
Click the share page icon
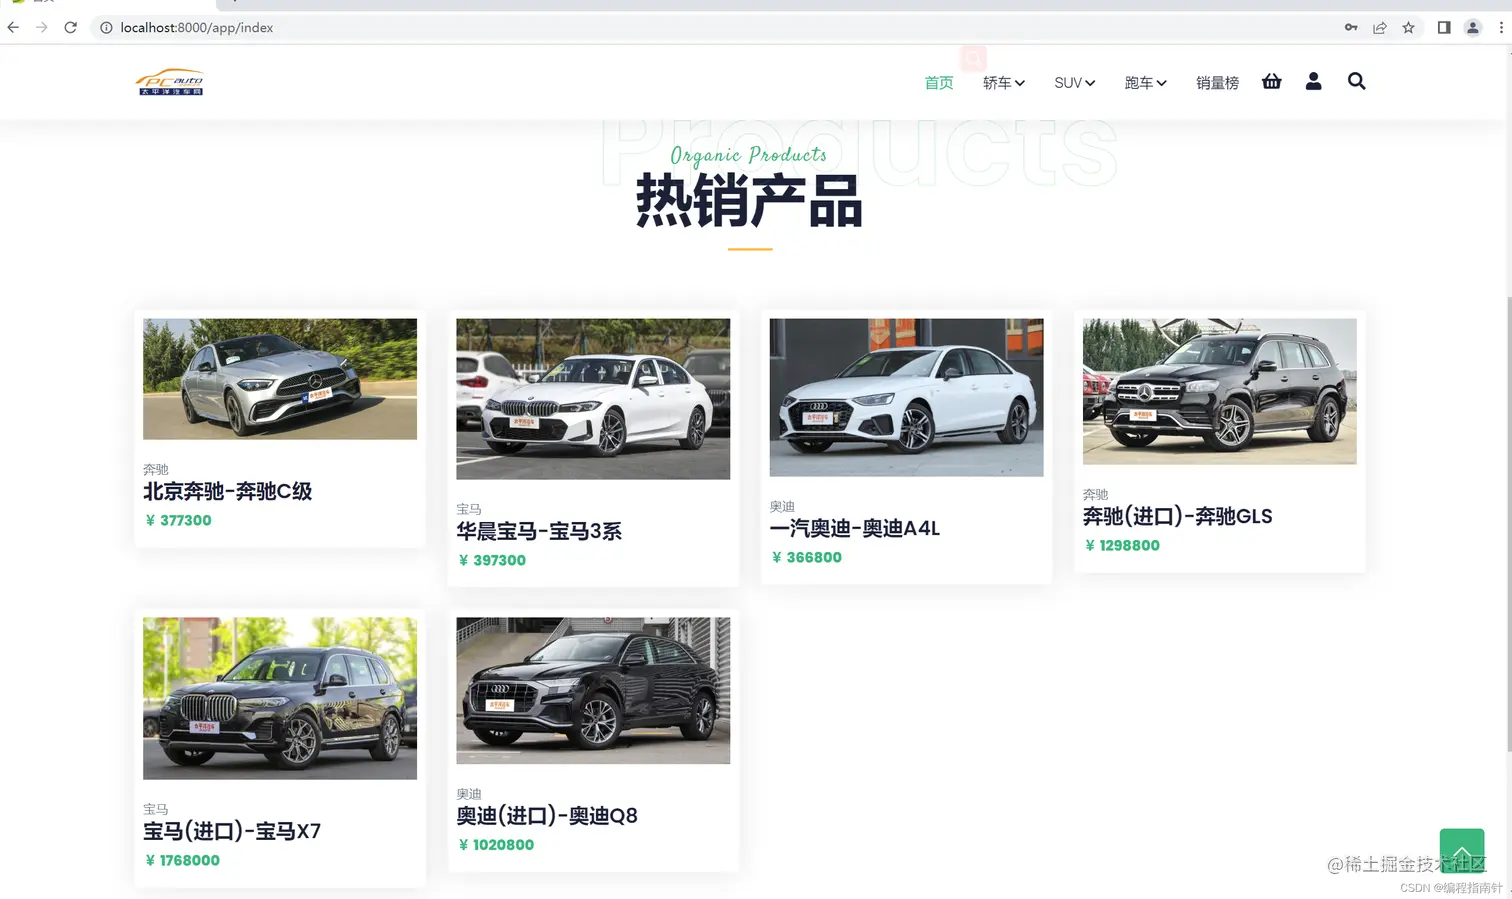point(1380,28)
